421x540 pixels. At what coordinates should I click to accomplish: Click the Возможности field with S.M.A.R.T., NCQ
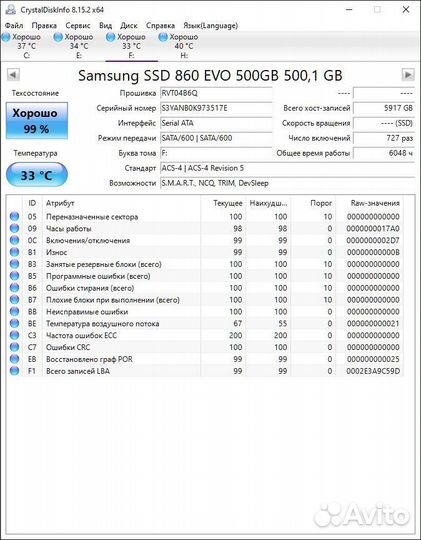(x=288, y=183)
